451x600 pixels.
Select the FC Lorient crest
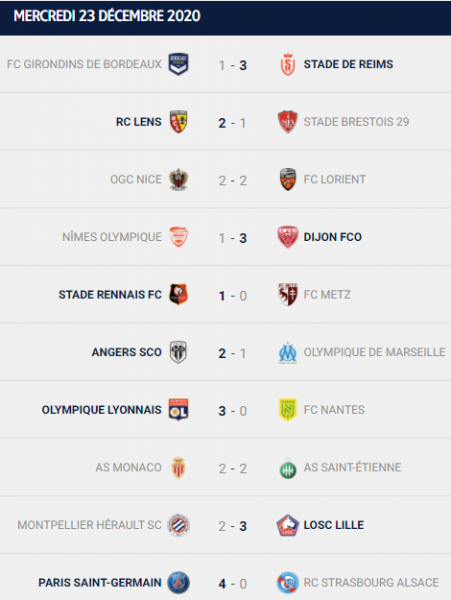(x=288, y=179)
